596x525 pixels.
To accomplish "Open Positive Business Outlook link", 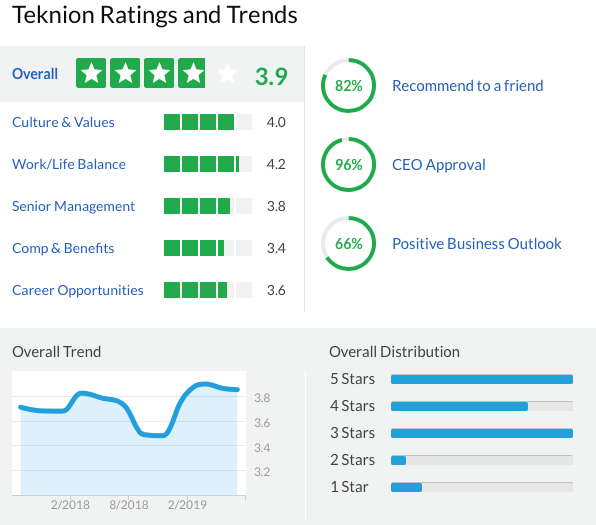I will 477,244.
